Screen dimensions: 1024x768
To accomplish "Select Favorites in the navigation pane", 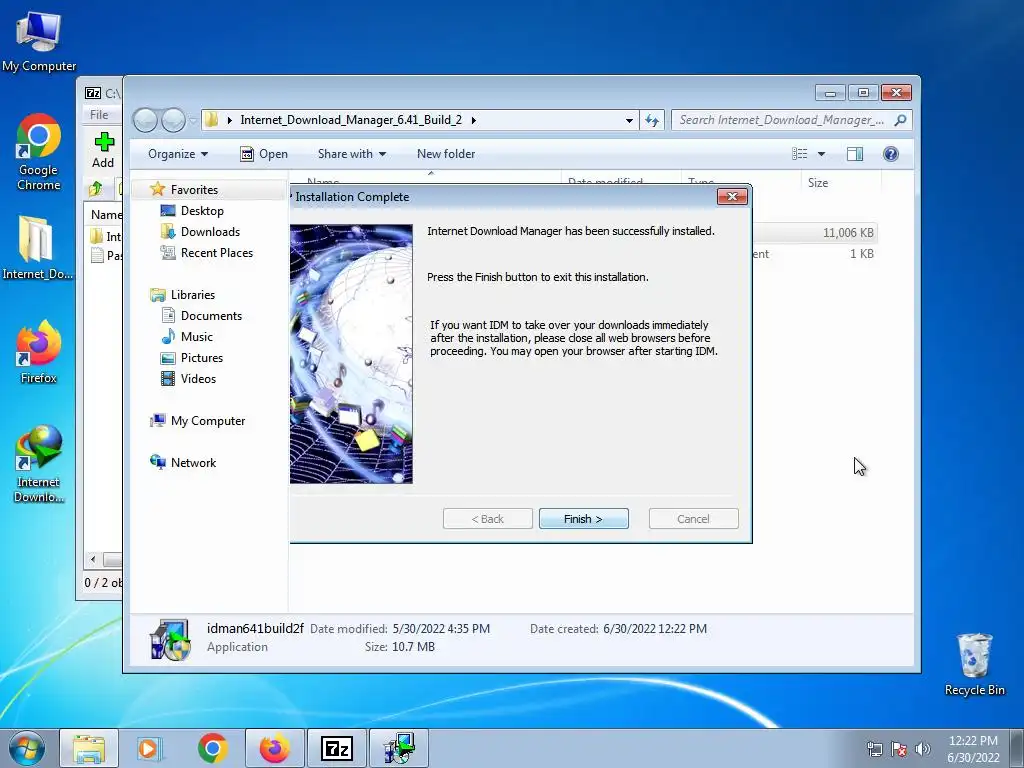I will [x=194, y=189].
